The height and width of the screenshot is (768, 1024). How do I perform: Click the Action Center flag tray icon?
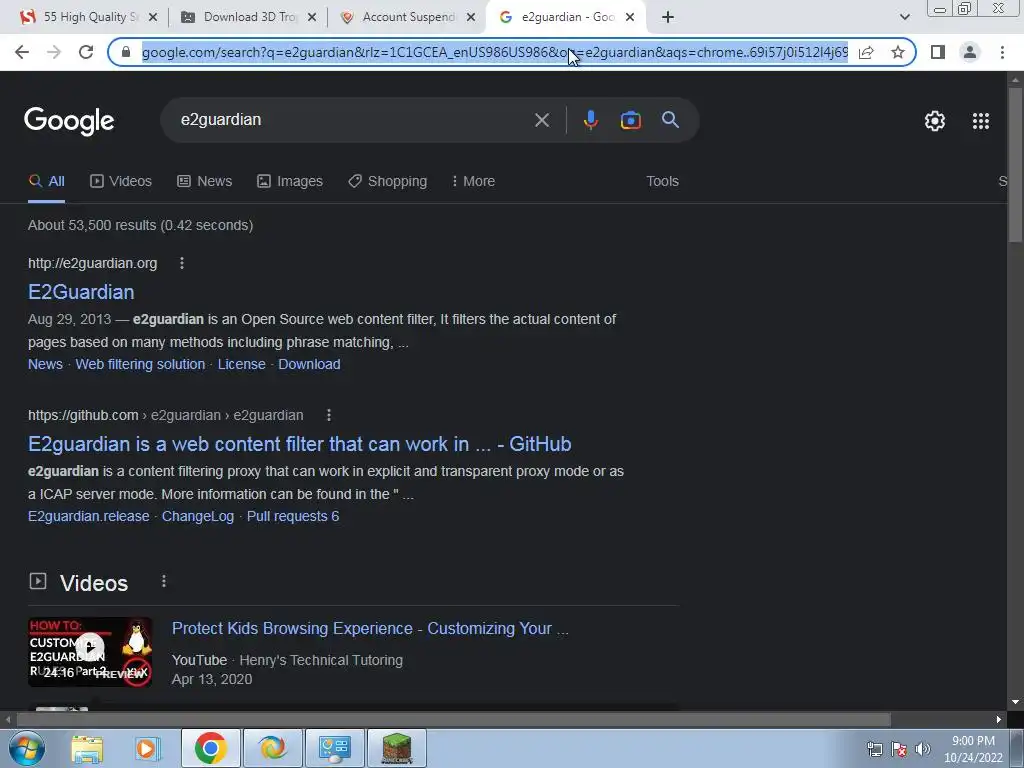[x=899, y=749]
